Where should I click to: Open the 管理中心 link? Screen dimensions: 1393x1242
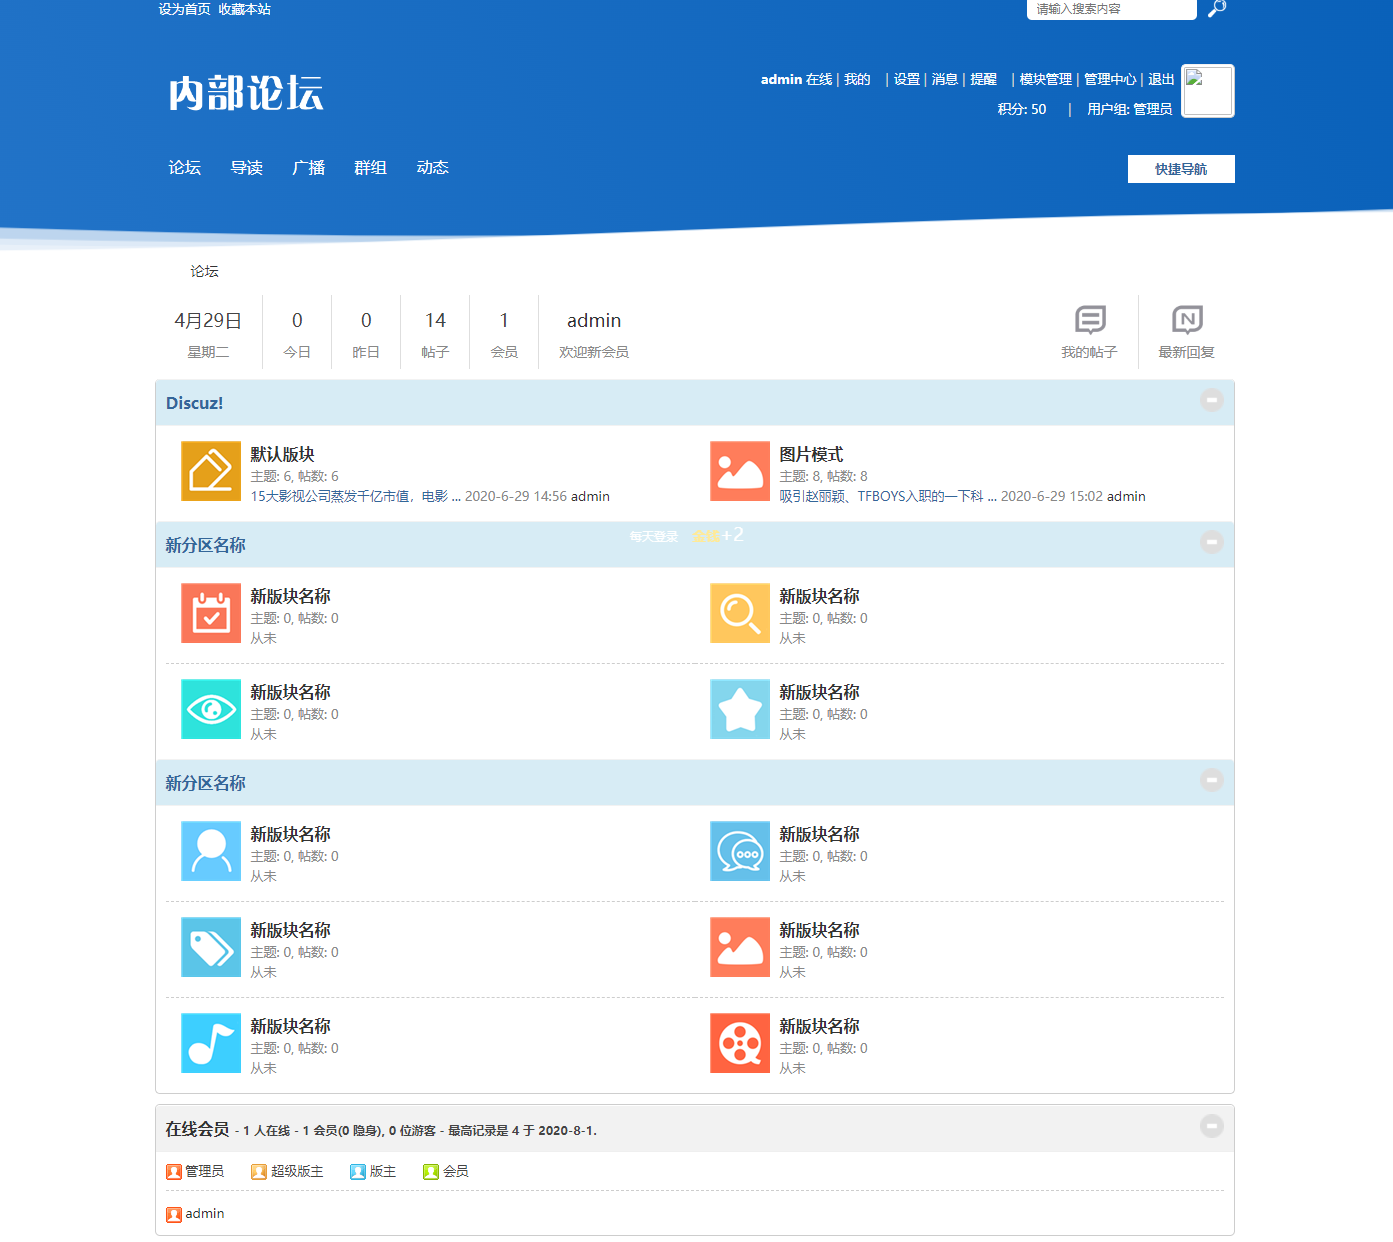(x=1110, y=80)
